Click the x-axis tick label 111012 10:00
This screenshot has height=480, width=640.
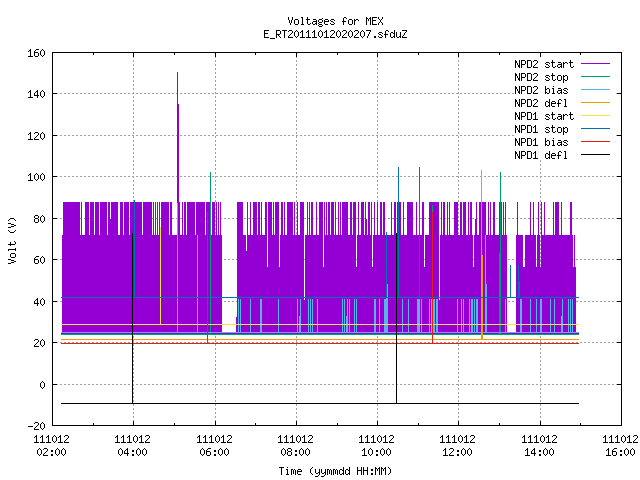[x=376, y=446]
